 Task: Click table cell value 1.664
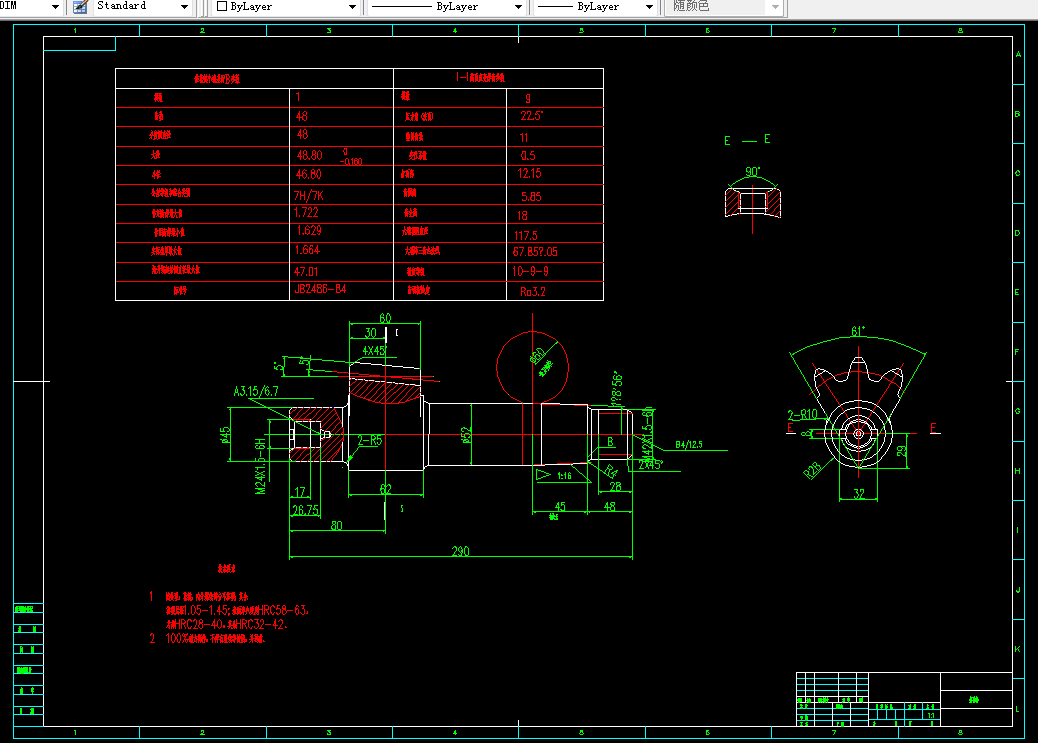click(307, 250)
